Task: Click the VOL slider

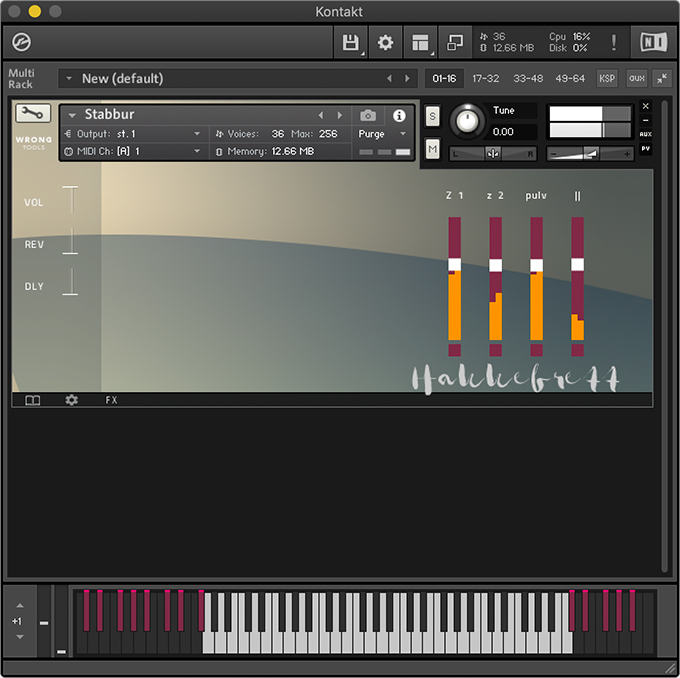Action: point(70,200)
